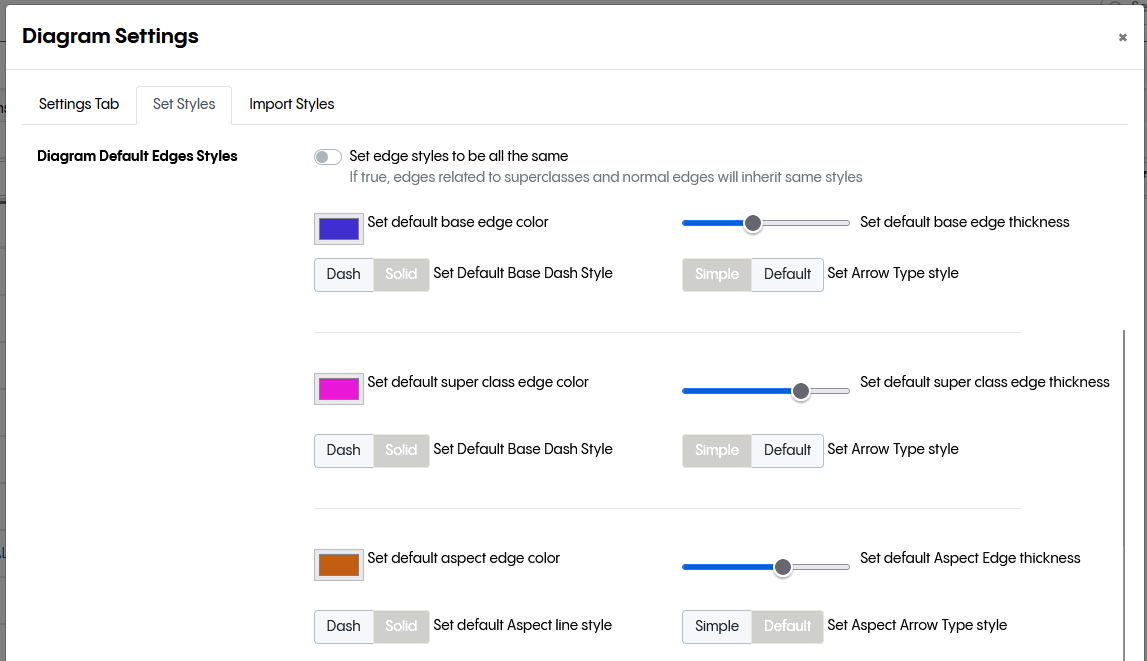Screen dimensions: 1147x661
Task: Open the blue base edge color swatch
Action: click(x=338, y=229)
